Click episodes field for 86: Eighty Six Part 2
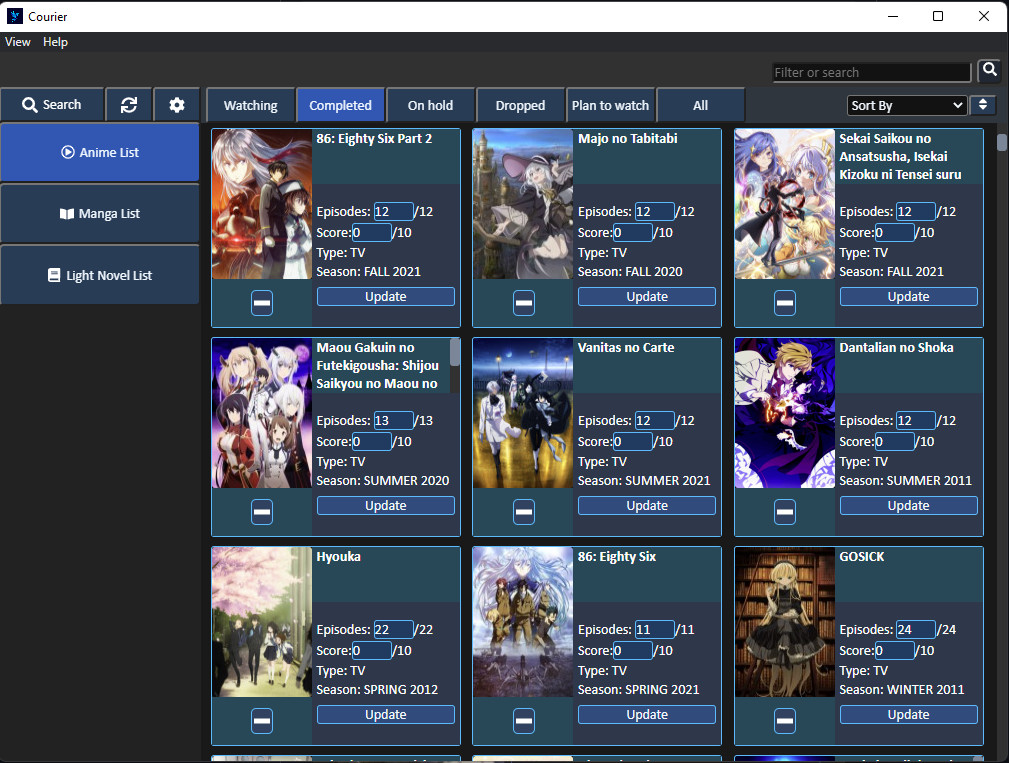The image size is (1009, 763). pyautogui.click(x=393, y=212)
